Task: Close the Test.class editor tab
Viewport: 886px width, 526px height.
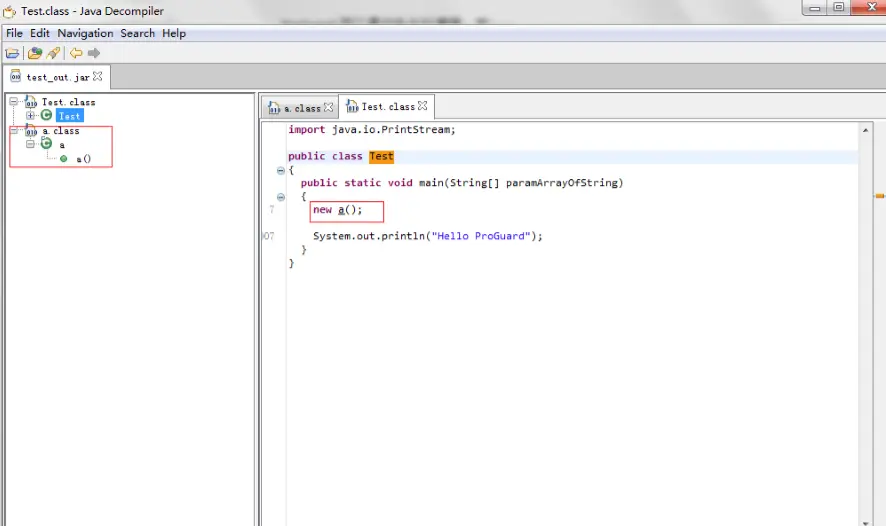Action: tap(422, 106)
